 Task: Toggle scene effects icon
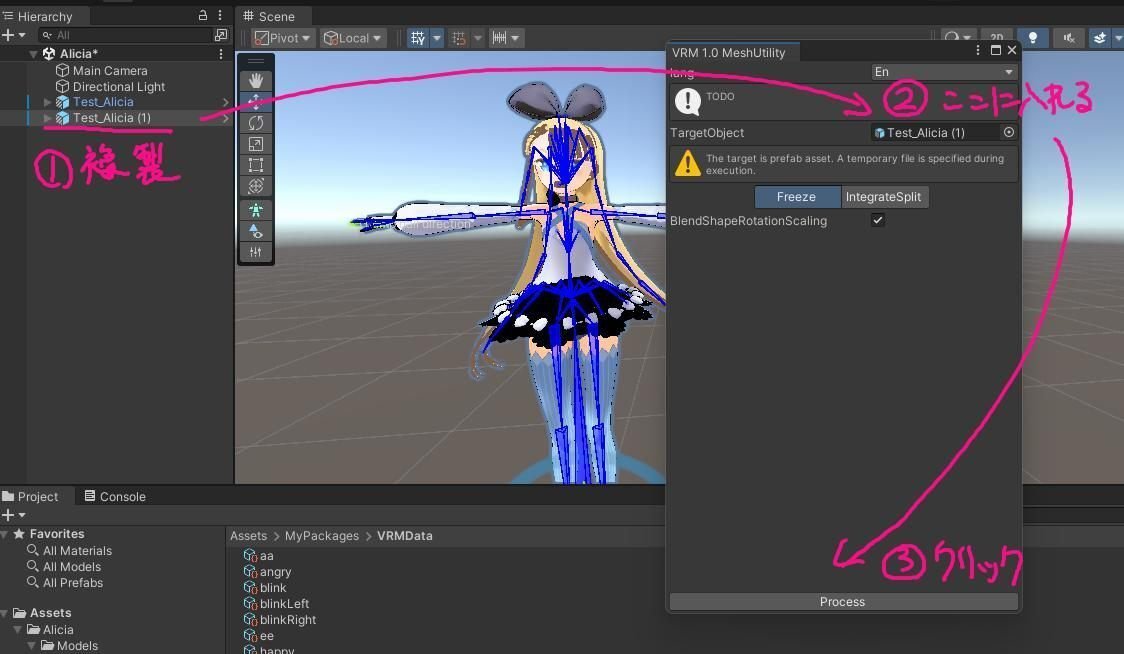pos(1100,38)
